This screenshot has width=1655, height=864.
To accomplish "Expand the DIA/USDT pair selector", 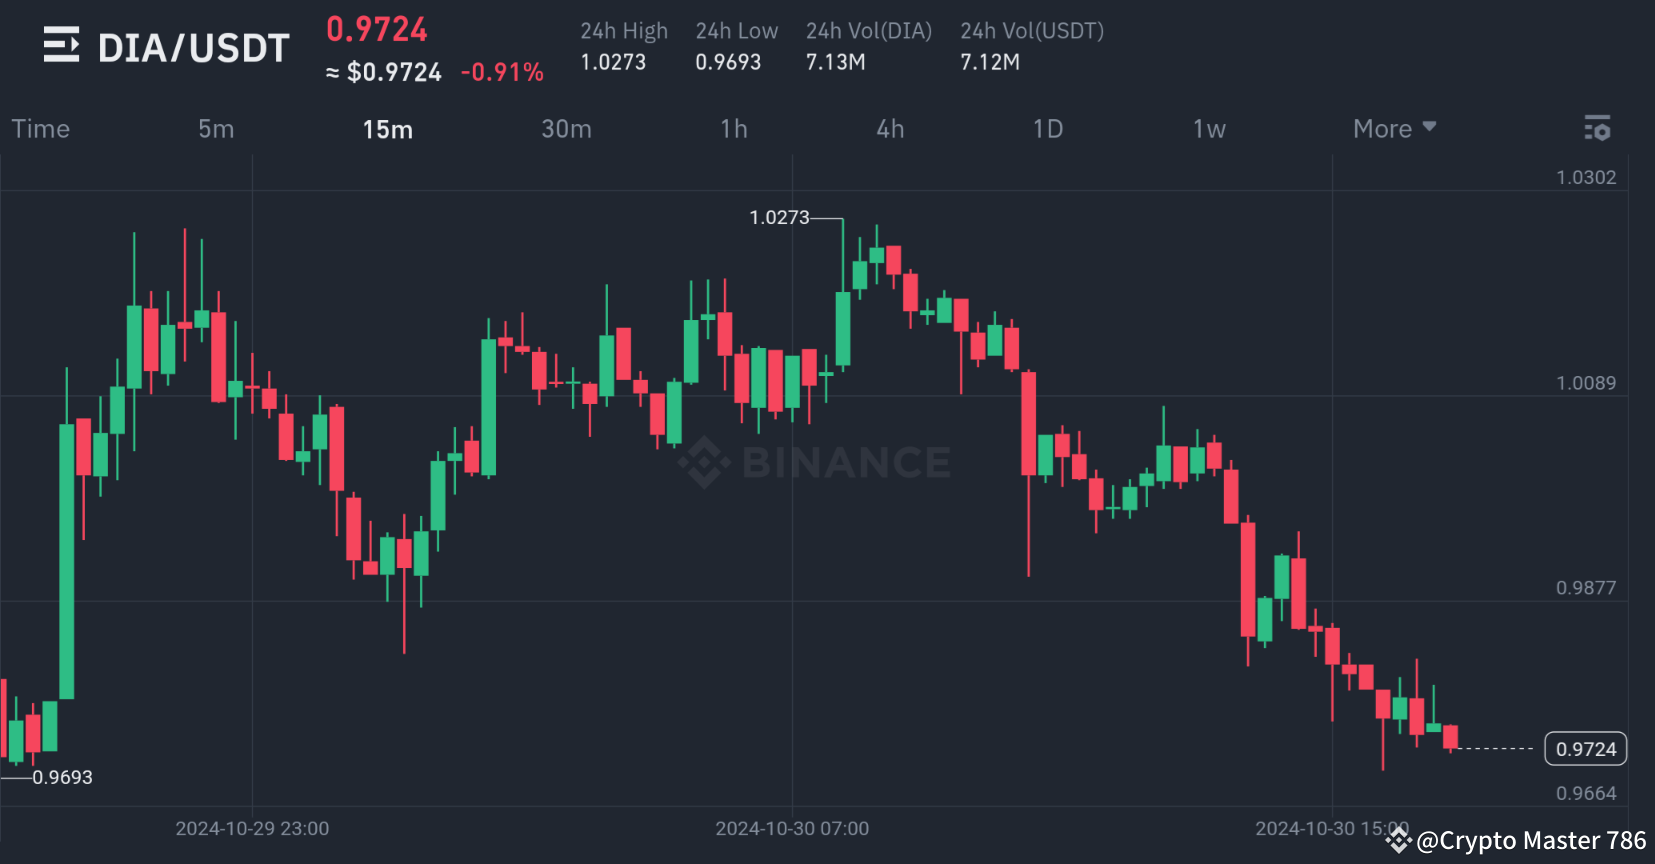I will coord(192,46).
